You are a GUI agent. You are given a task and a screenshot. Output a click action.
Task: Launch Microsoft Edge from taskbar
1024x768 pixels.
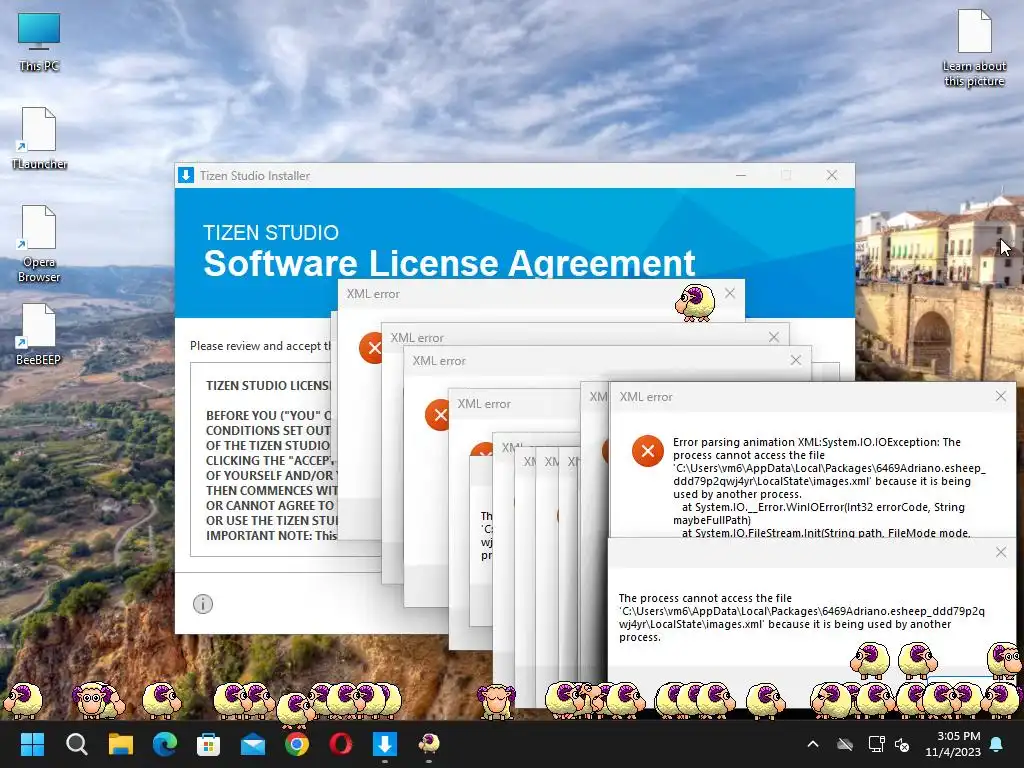pyautogui.click(x=165, y=744)
